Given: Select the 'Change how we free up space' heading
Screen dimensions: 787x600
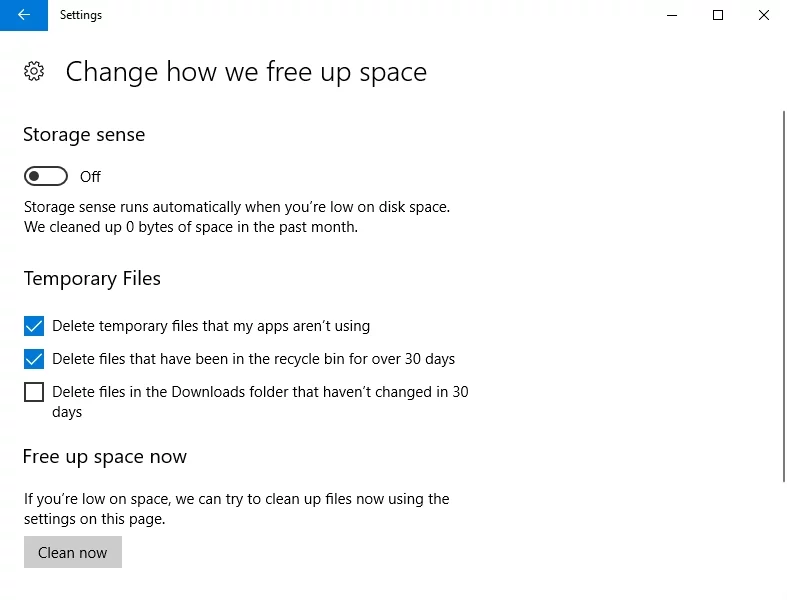Looking at the screenshot, I should tap(246, 72).
